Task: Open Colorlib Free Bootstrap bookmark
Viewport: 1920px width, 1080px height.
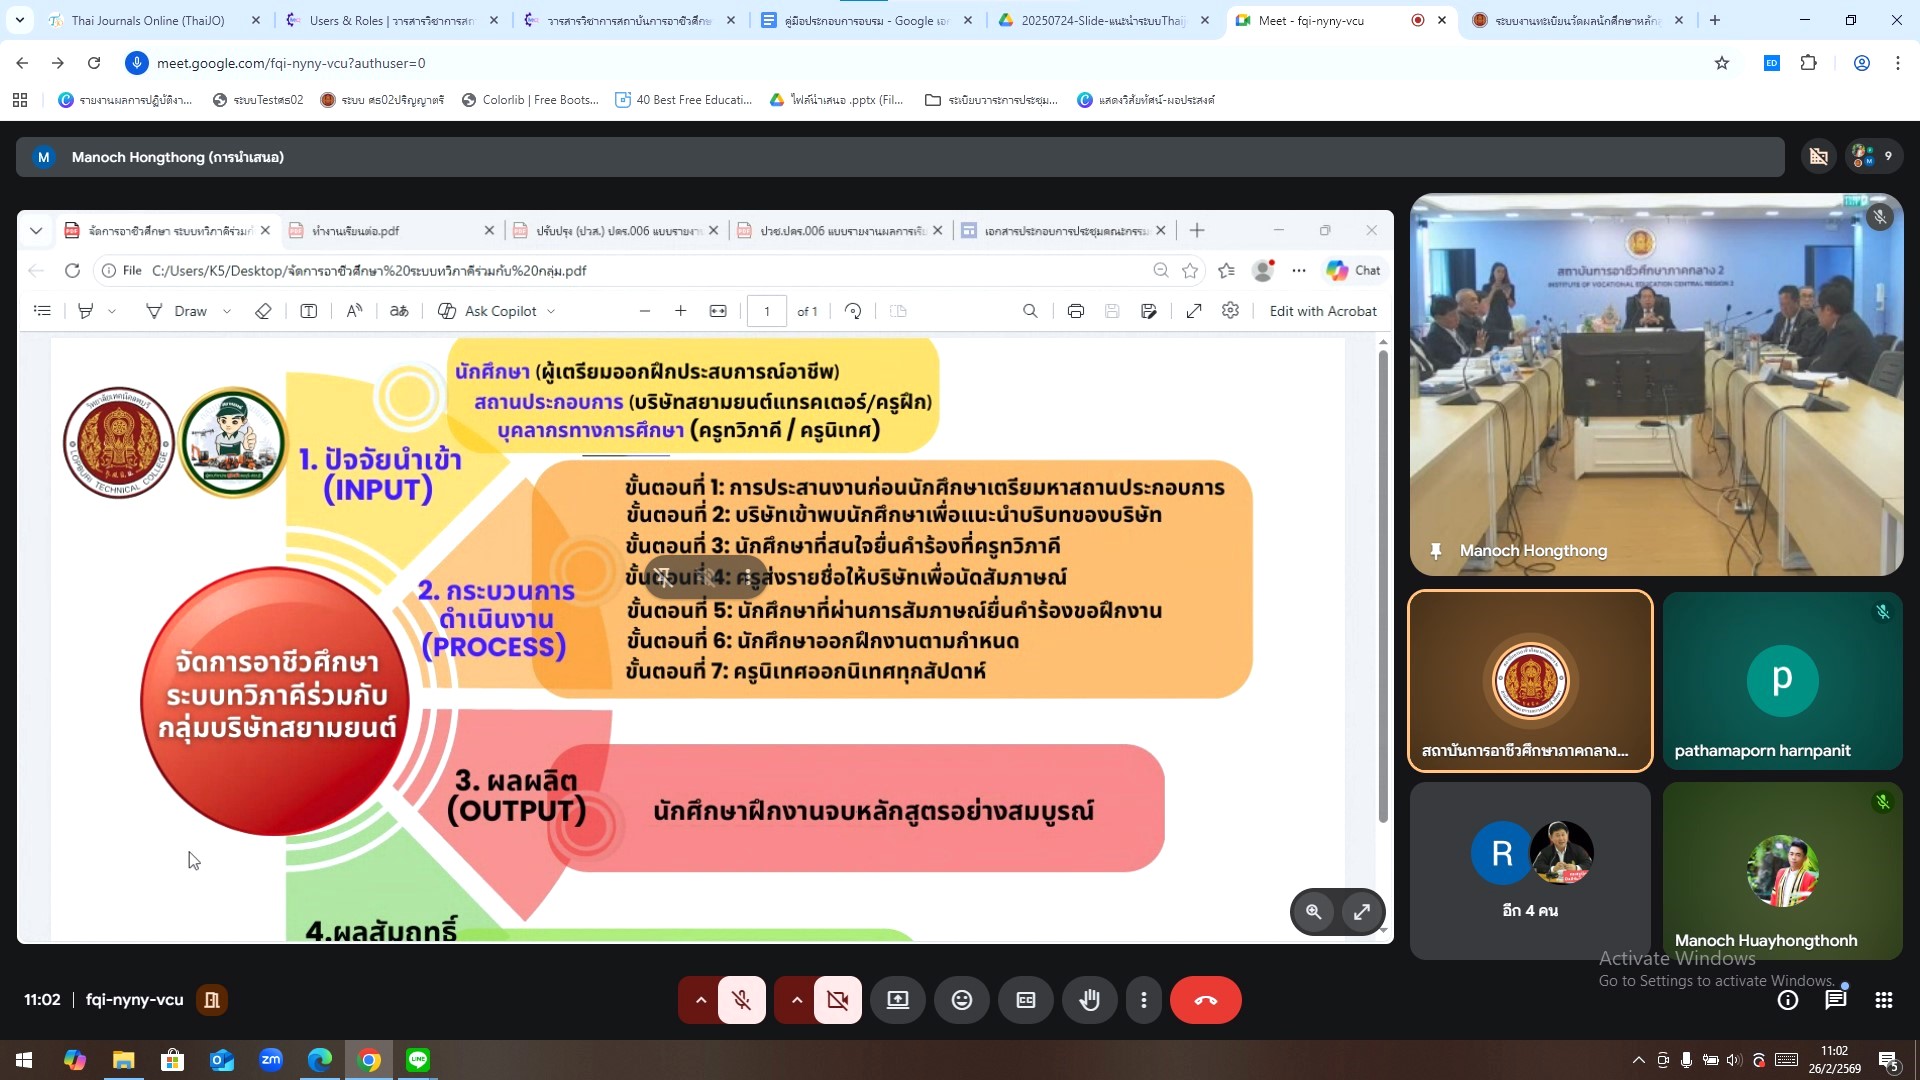Action: click(x=530, y=100)
